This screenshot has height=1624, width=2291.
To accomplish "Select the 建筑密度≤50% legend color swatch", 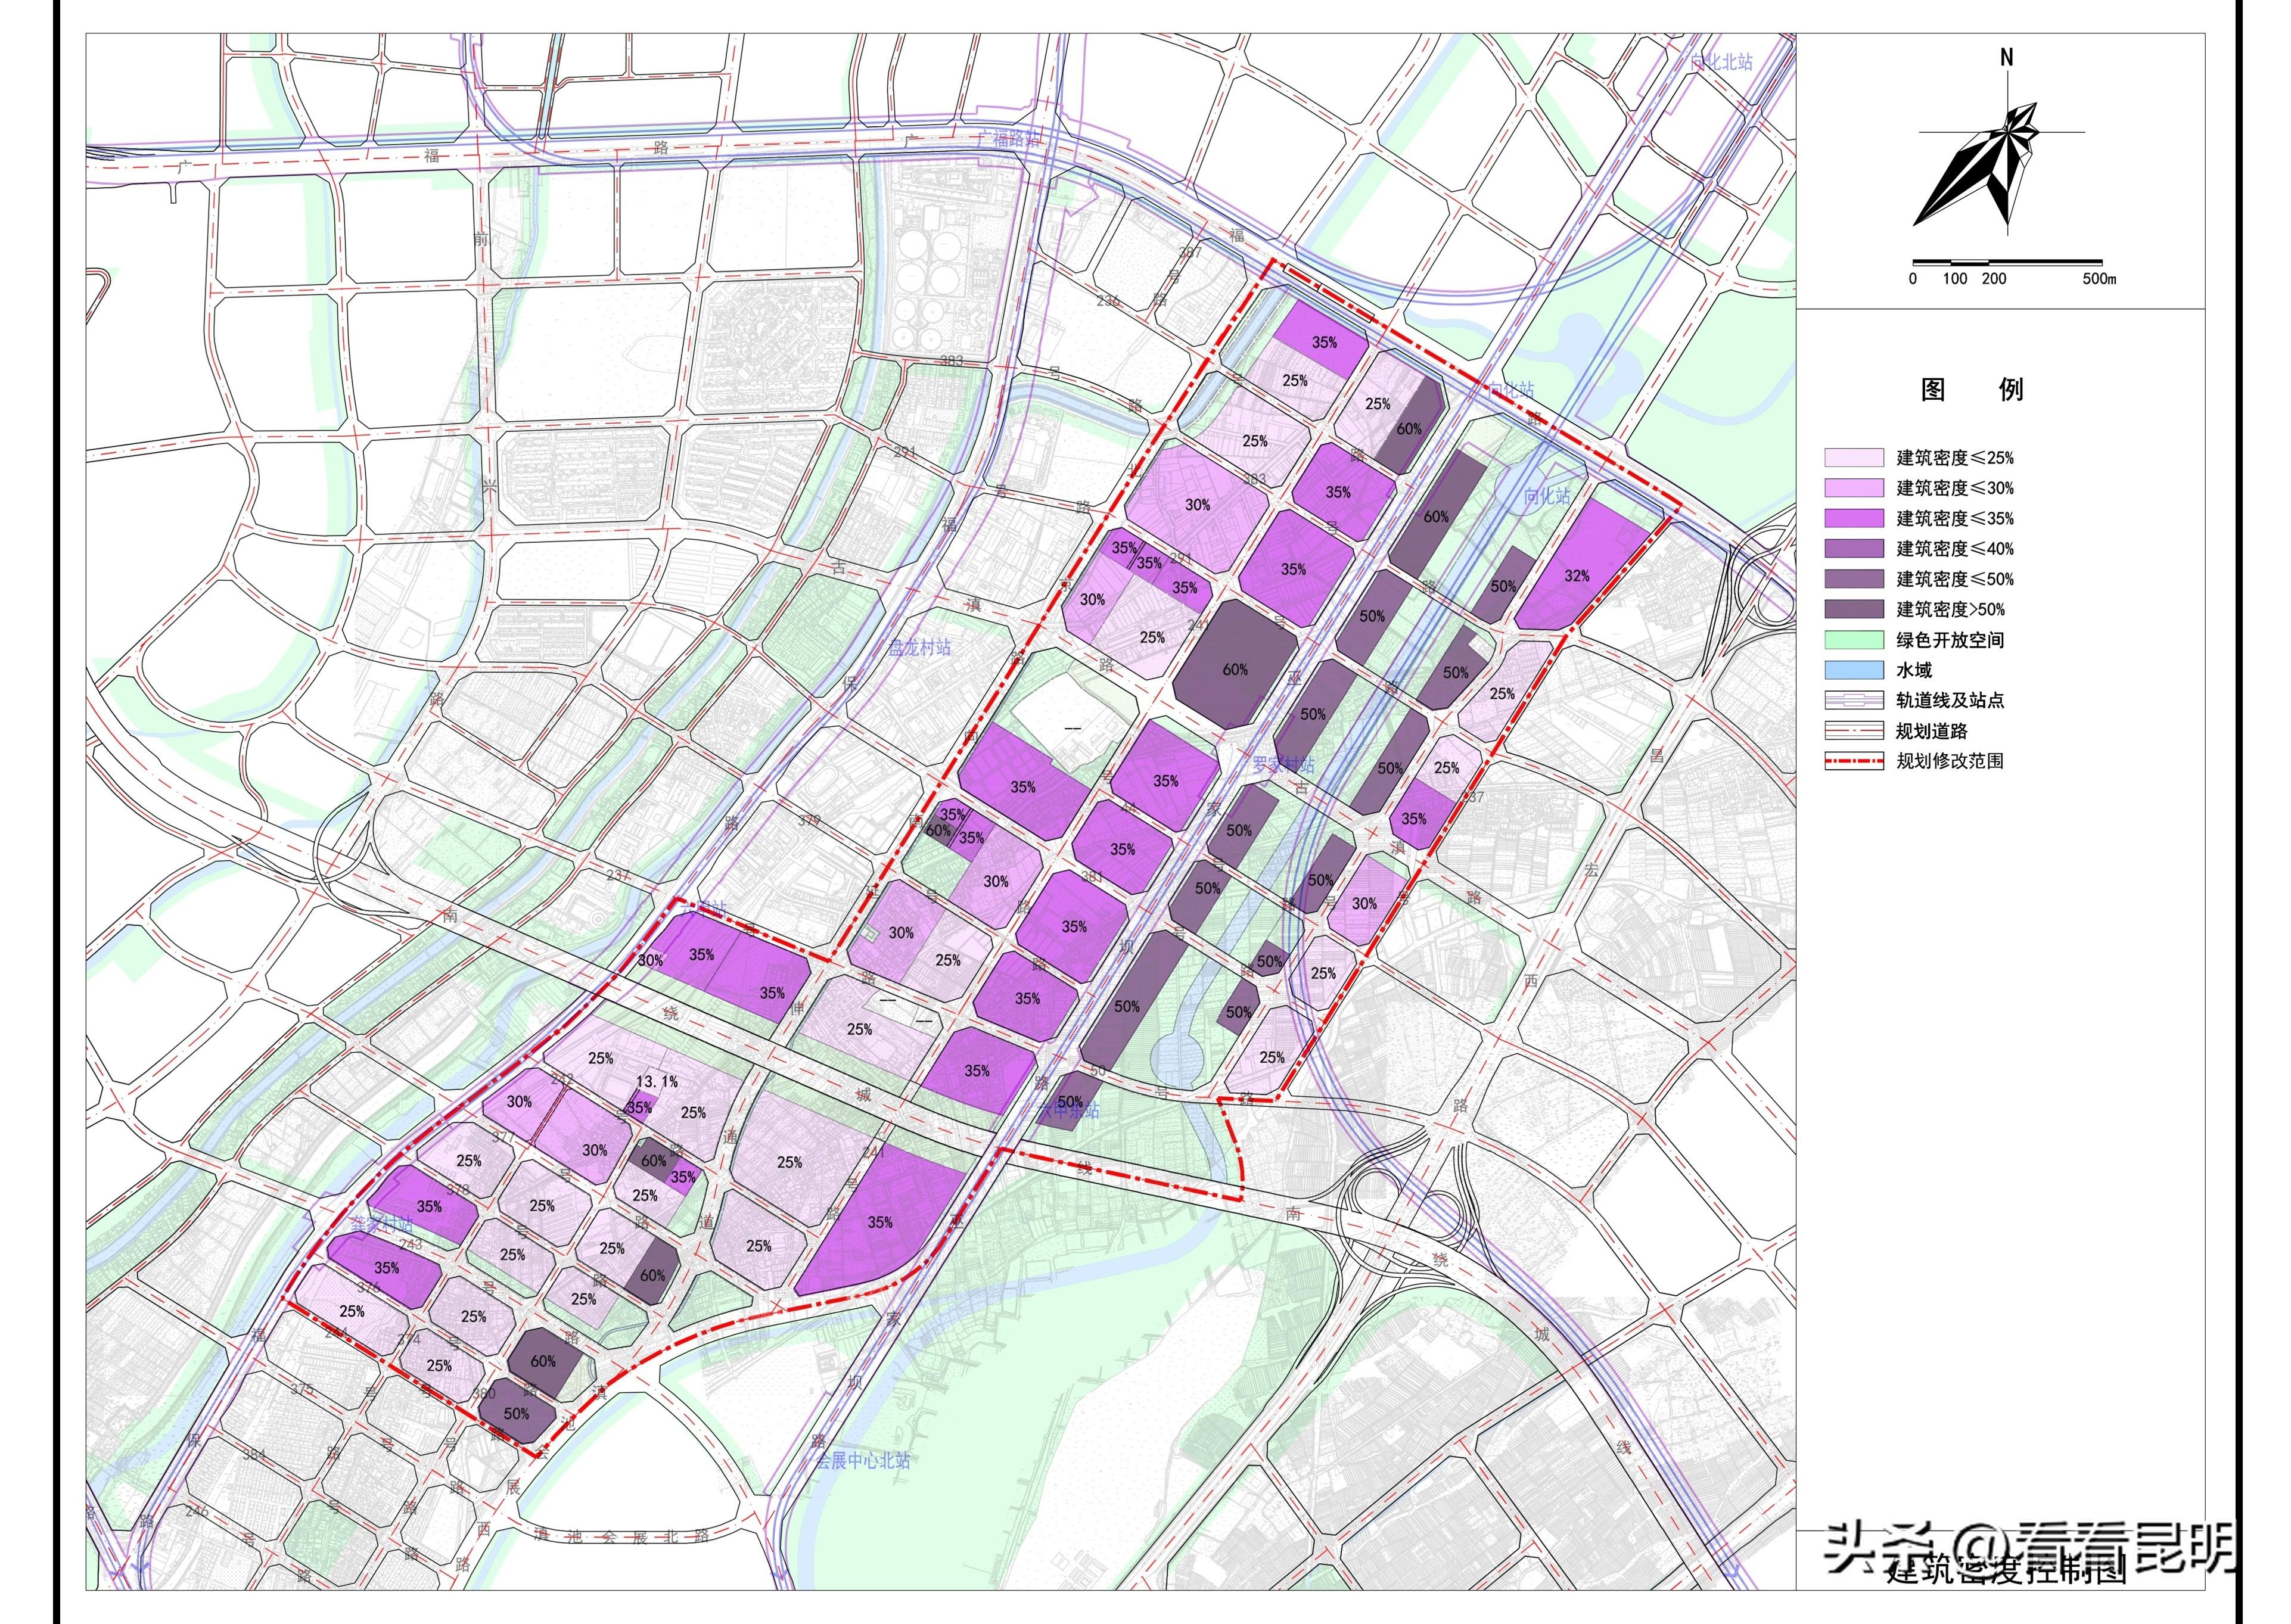I will click(1854, 579).
